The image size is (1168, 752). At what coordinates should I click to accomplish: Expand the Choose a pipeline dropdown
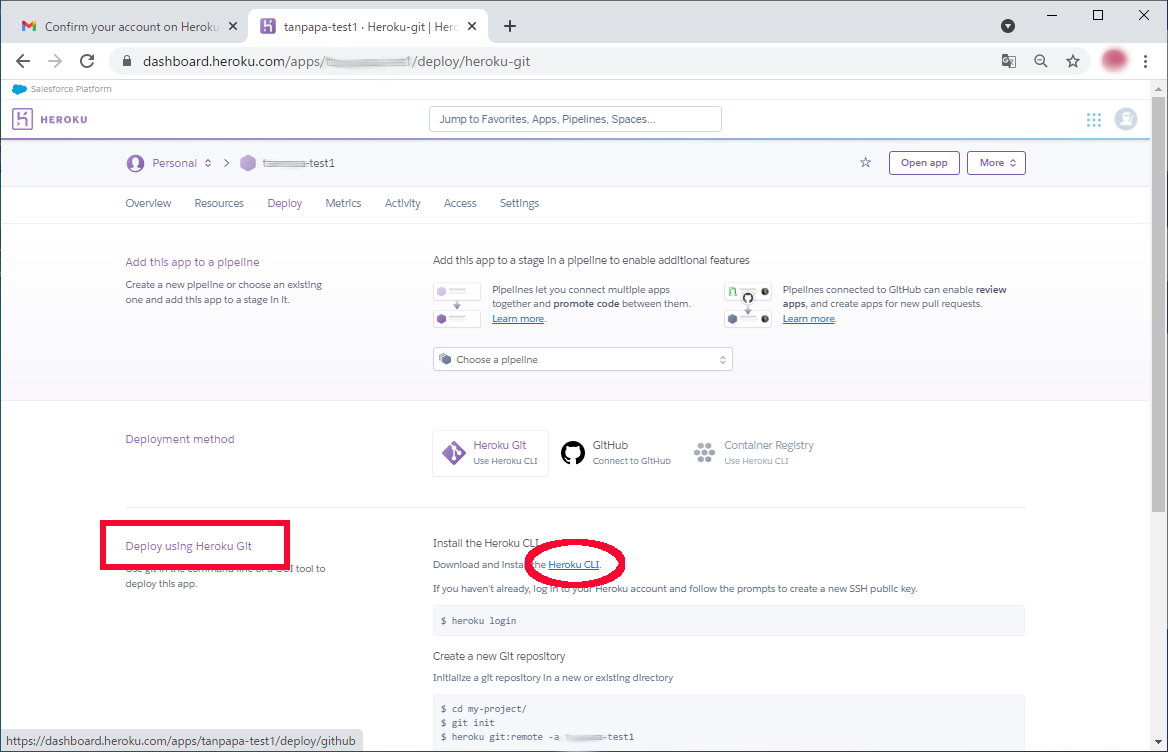(582, 359)
